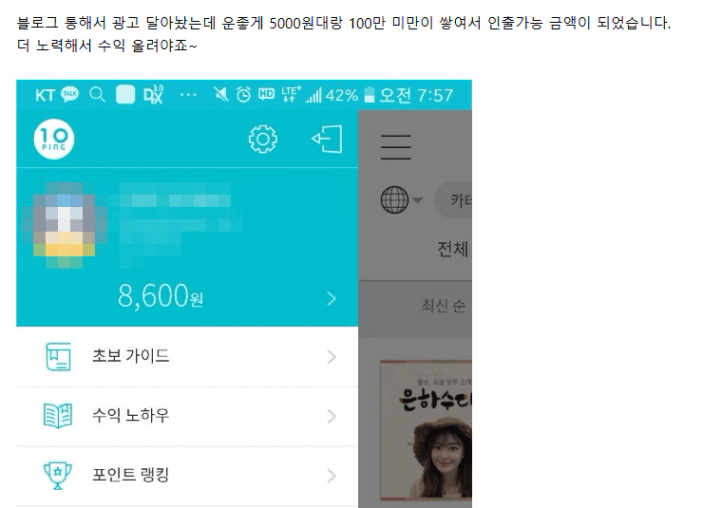Tap the search icon in status bar
The width and height of the screenshot is (721, 508).
pyautogui.click(x=97, y=95)
